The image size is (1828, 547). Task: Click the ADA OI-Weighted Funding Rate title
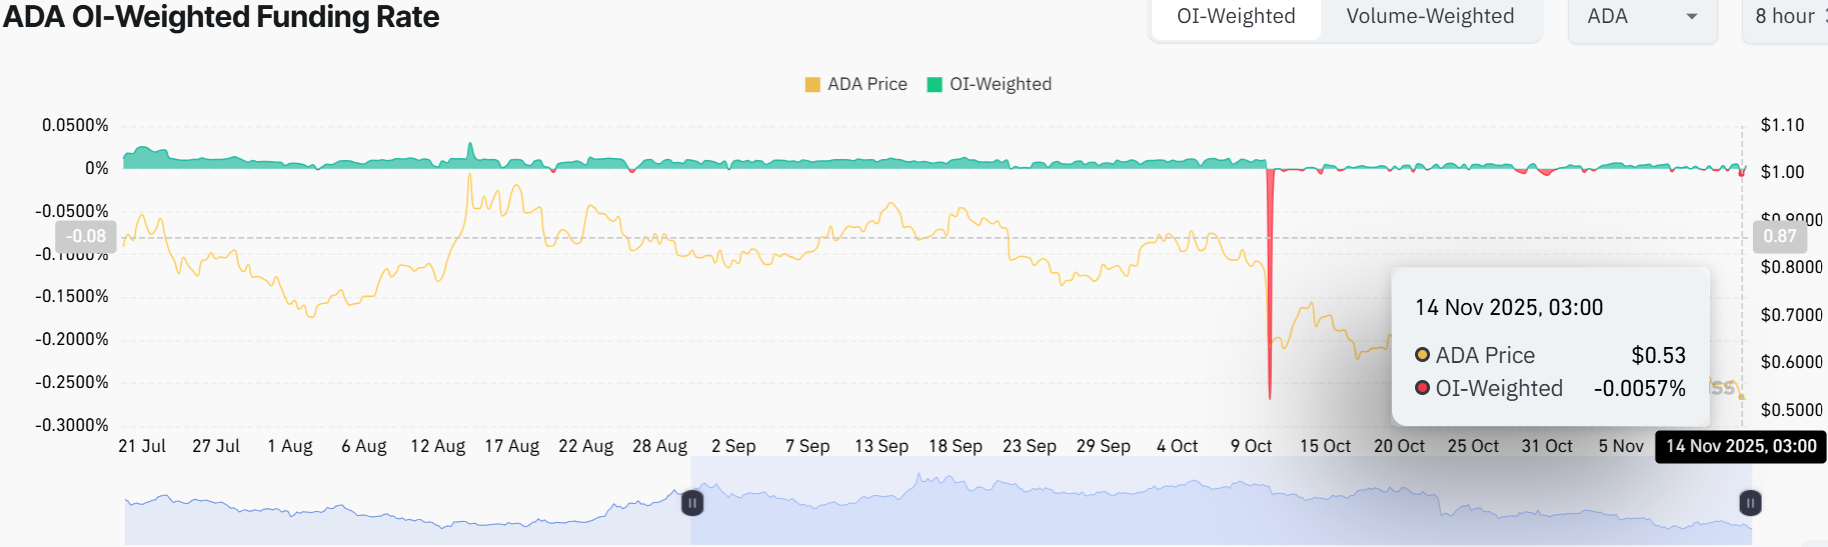click(x=221, y=17)
